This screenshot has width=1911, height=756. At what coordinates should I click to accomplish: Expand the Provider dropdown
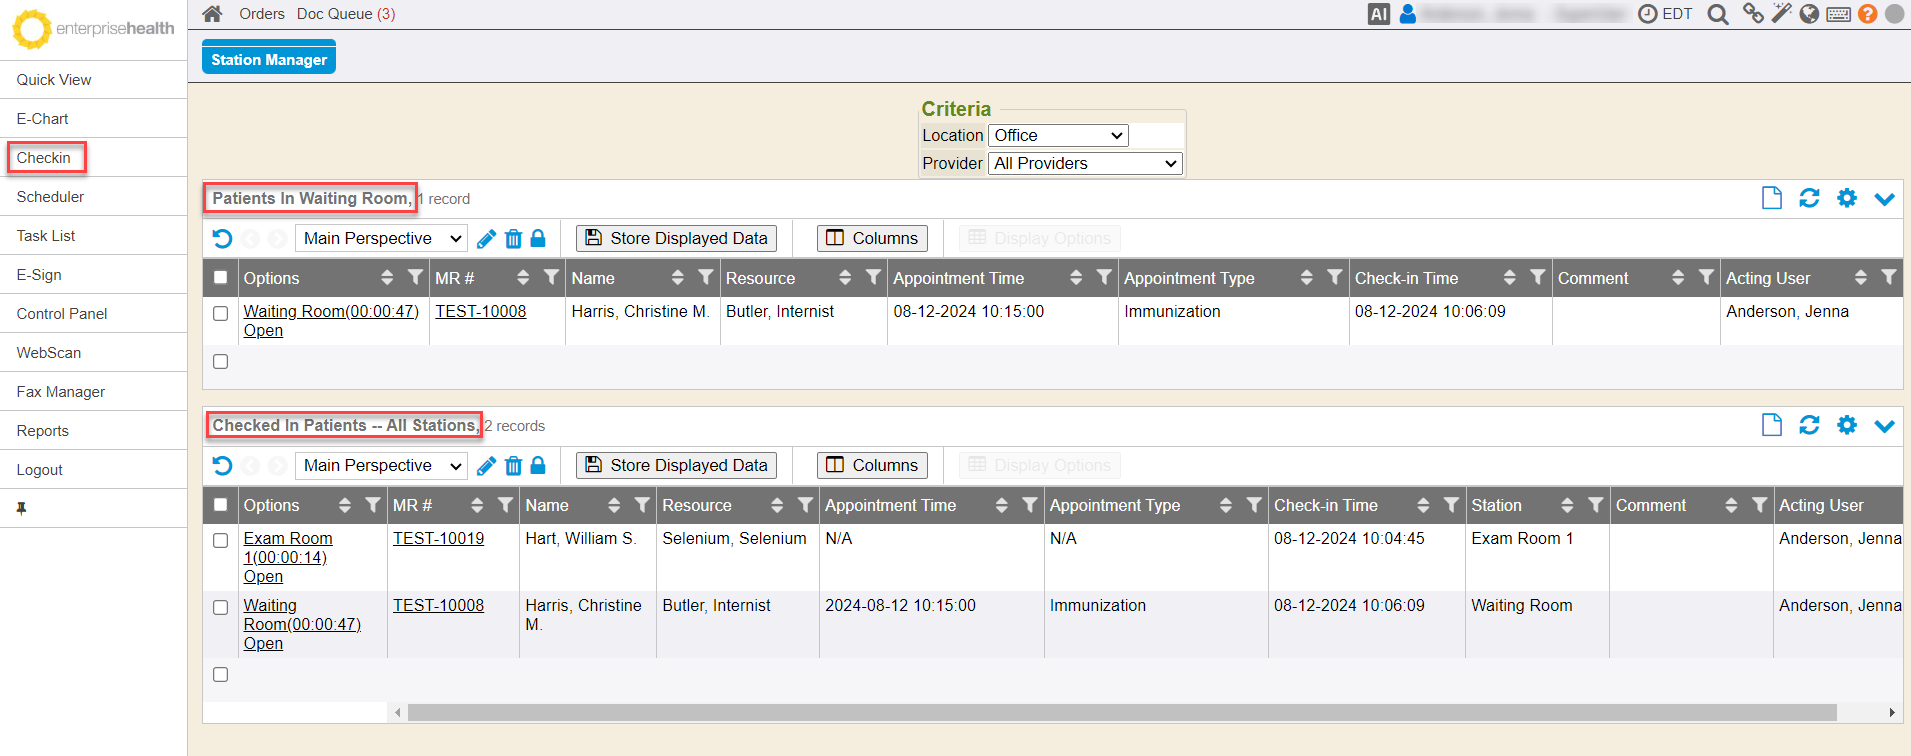click(x=1085, y=163)
